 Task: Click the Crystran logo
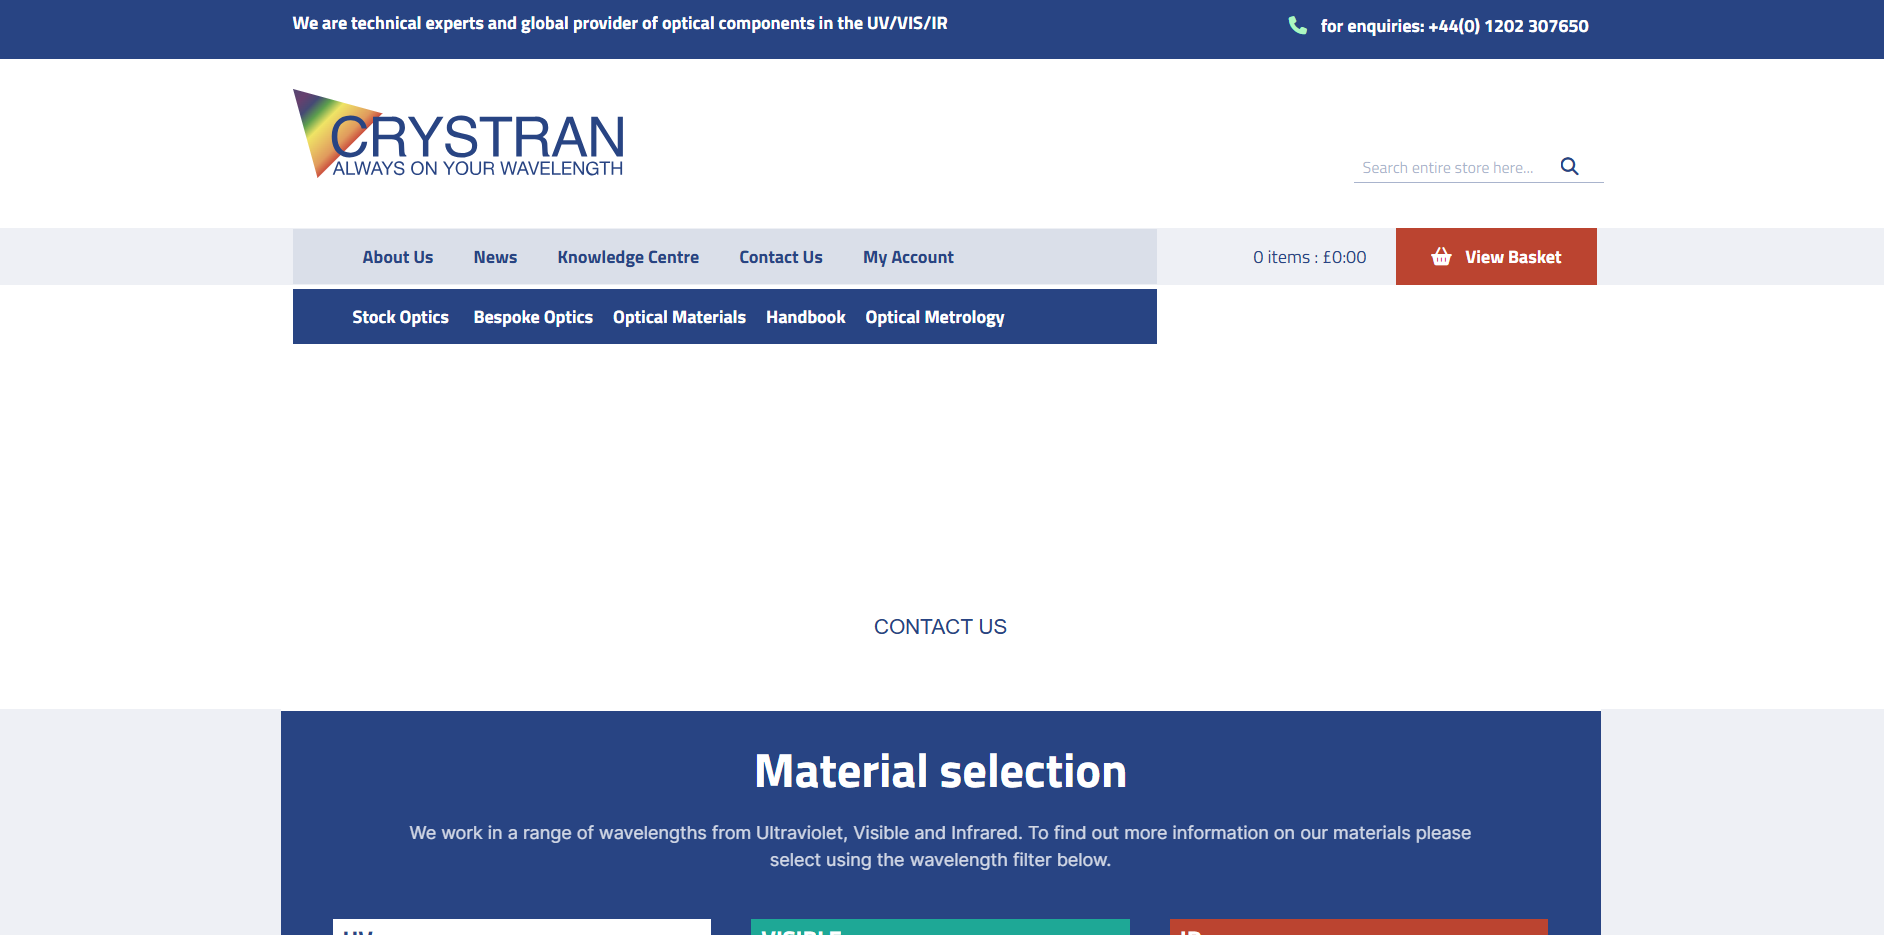(459, 135)
